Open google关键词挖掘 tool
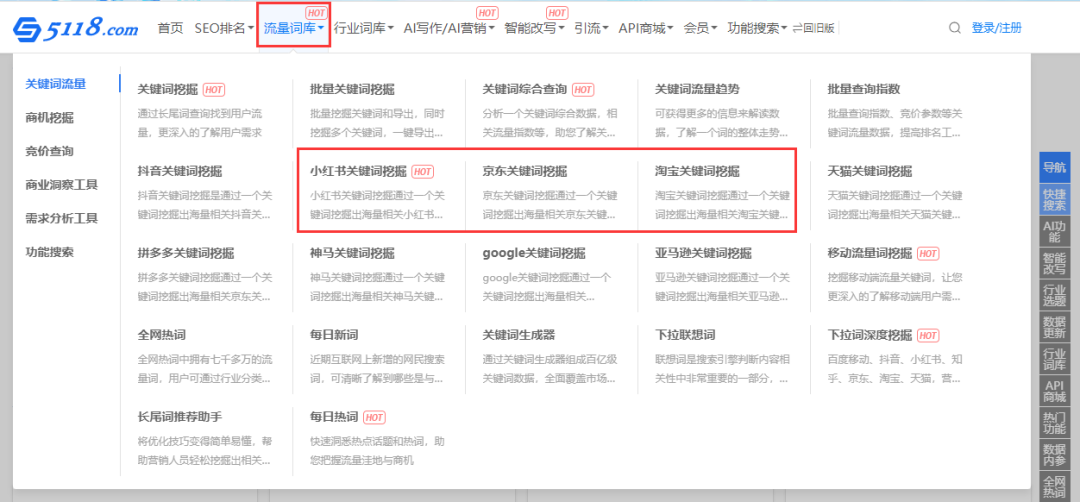This screenshot has width=1080, height=502. (534, 253)
